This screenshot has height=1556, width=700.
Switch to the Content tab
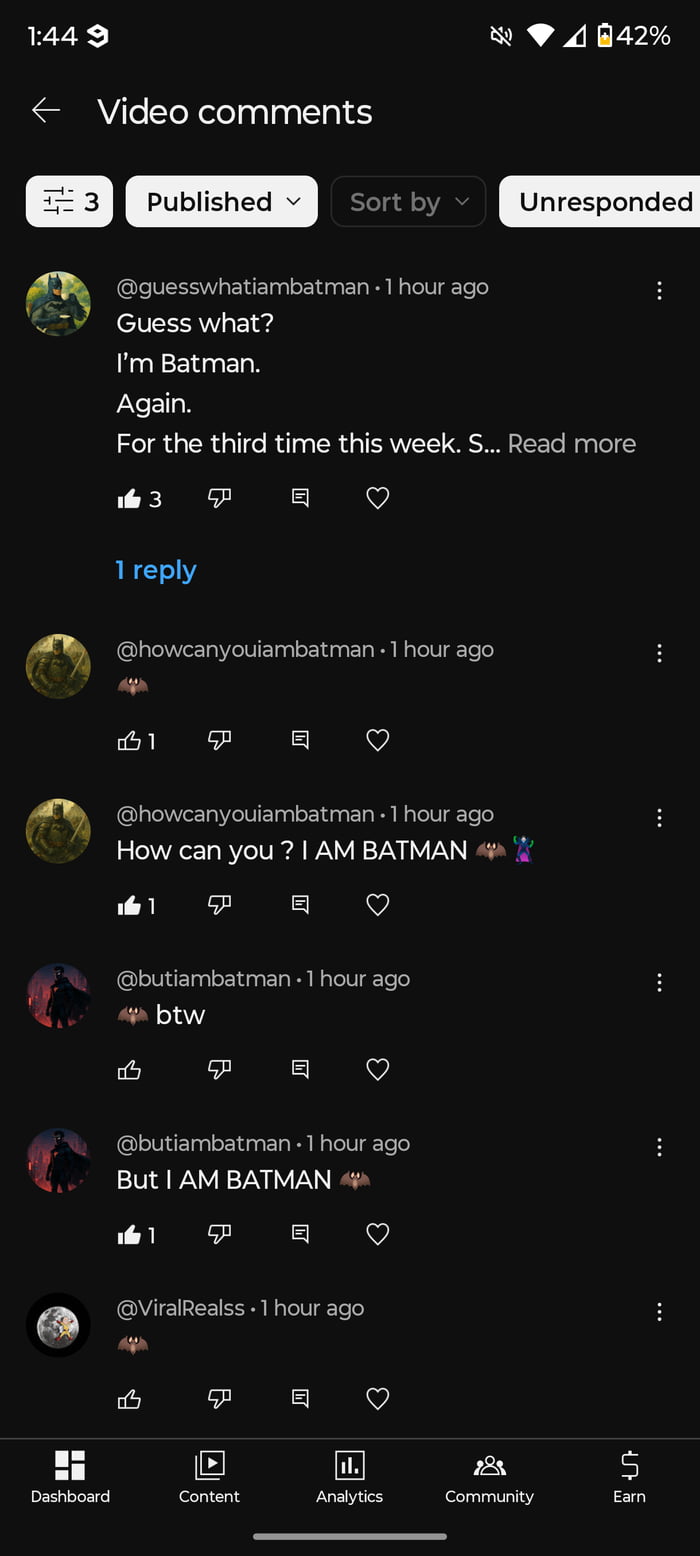pos(209,1478)
